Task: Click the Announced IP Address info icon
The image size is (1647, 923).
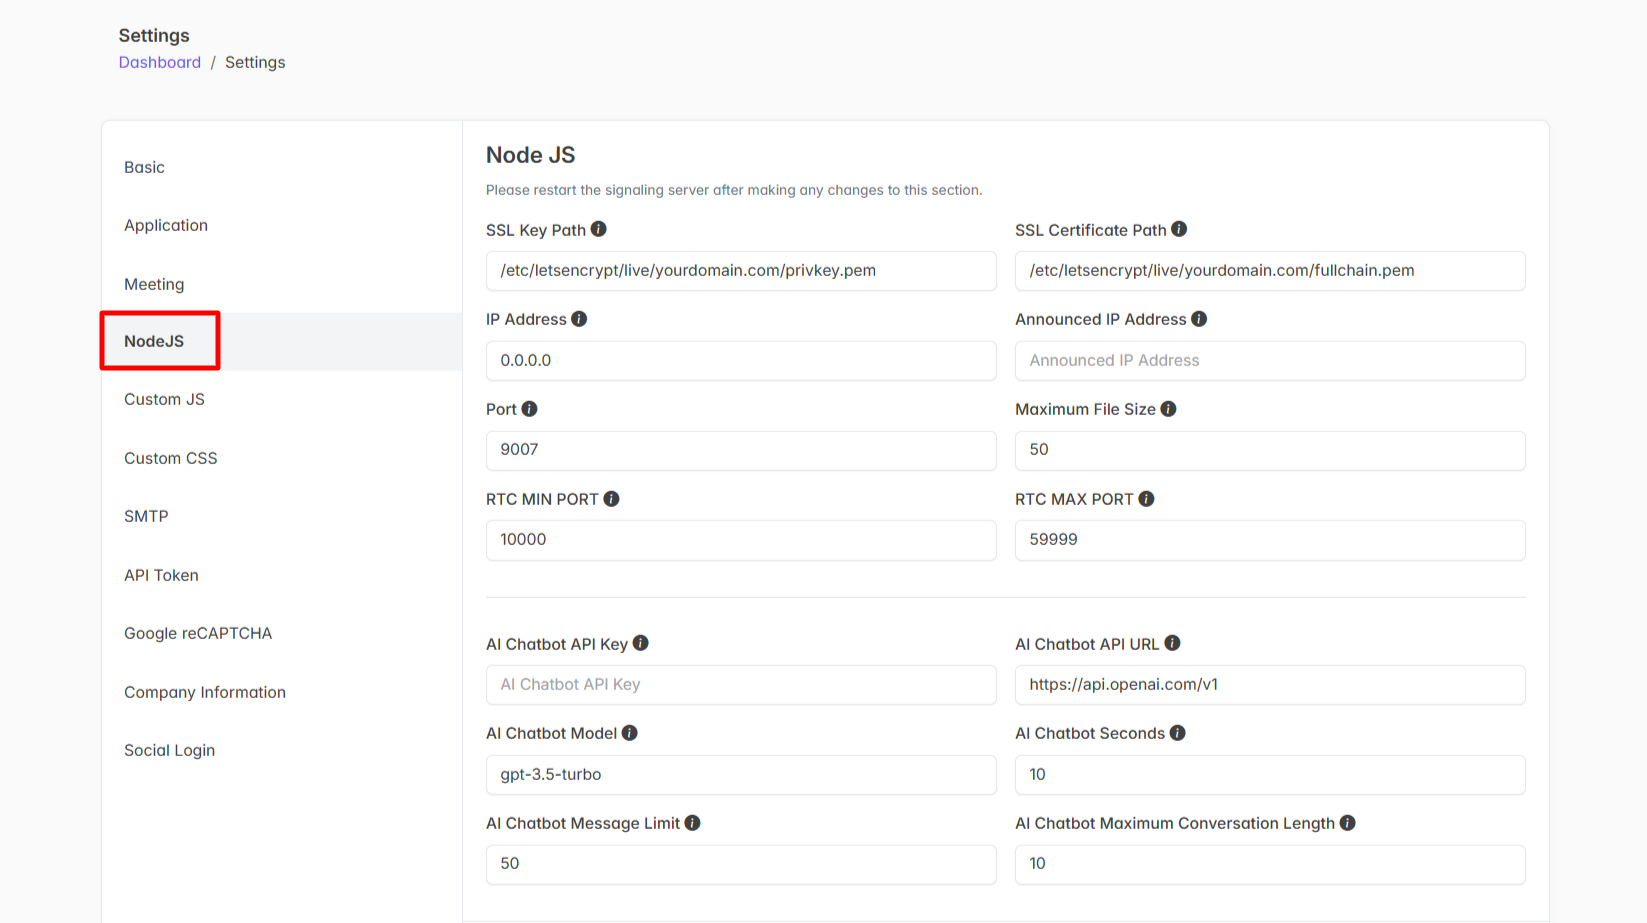Action: click(x=1199, y=319)
